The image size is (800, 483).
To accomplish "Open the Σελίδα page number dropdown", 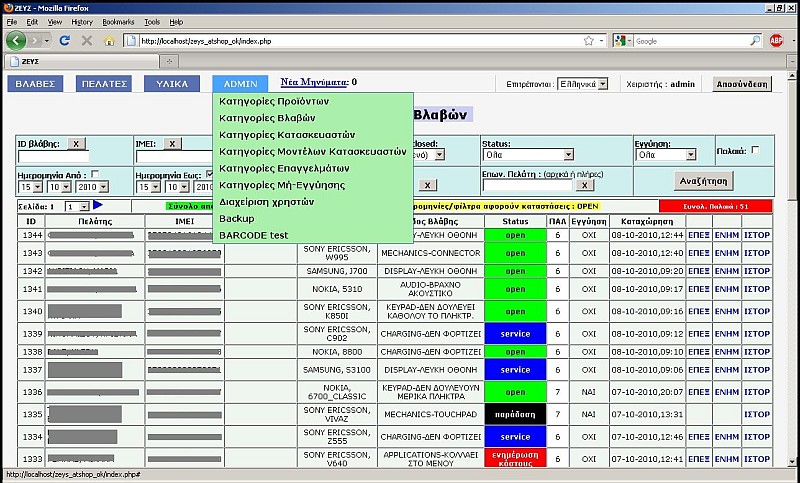I will tap(77, 207).
